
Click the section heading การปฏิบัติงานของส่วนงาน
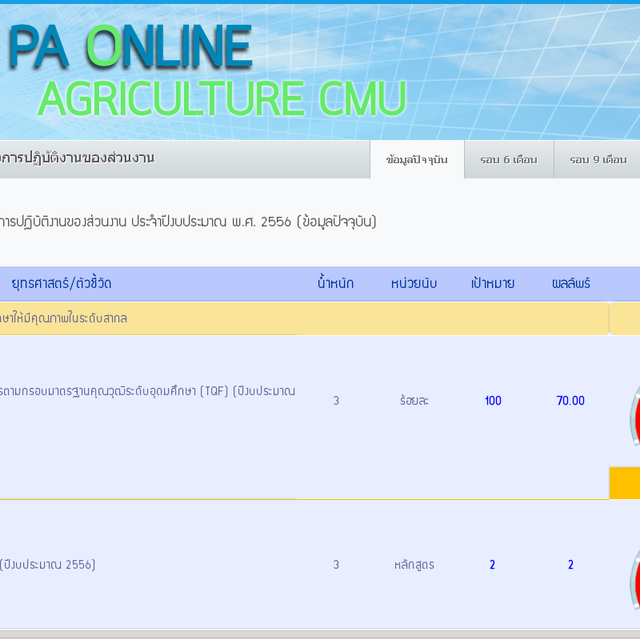[x=78, y=158]
